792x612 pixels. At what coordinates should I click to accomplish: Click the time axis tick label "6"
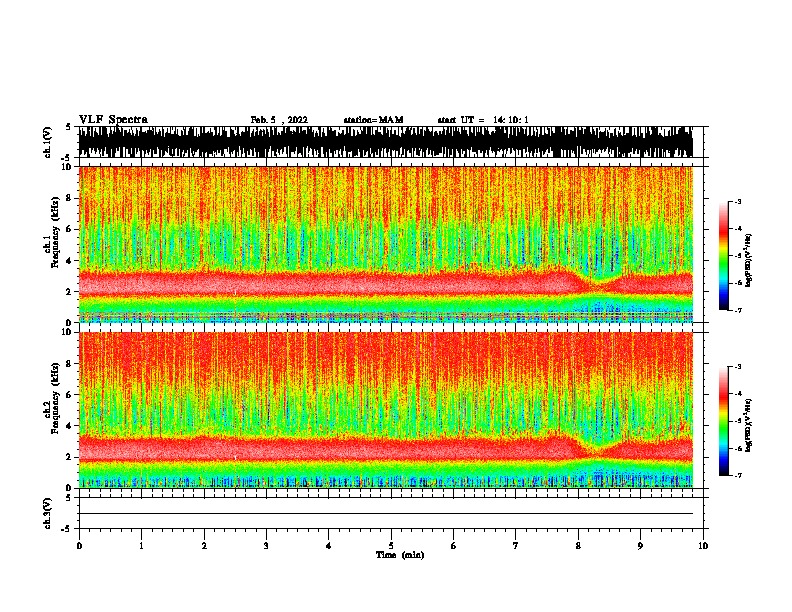(x=453, y=546)
